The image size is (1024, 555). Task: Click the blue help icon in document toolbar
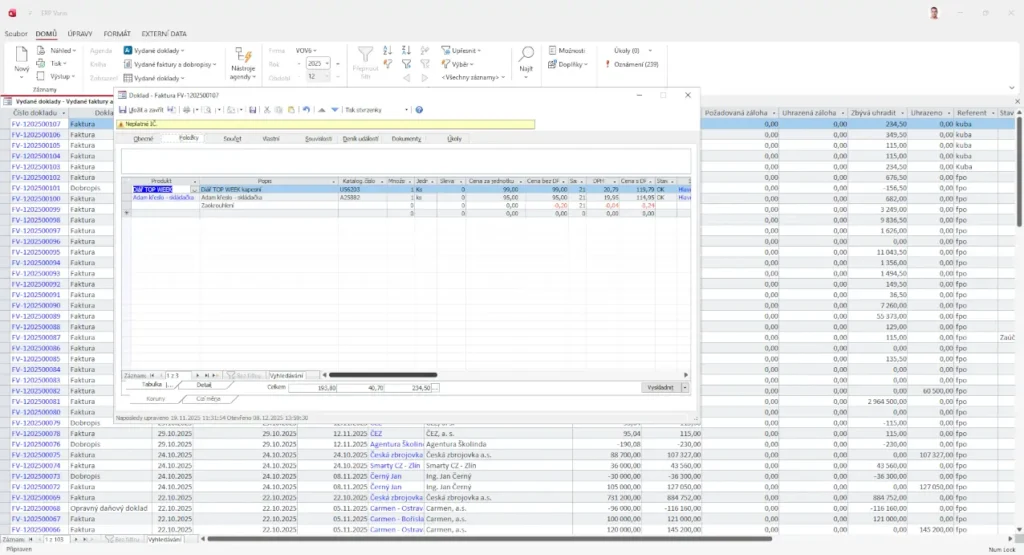(x=419, y=110)
